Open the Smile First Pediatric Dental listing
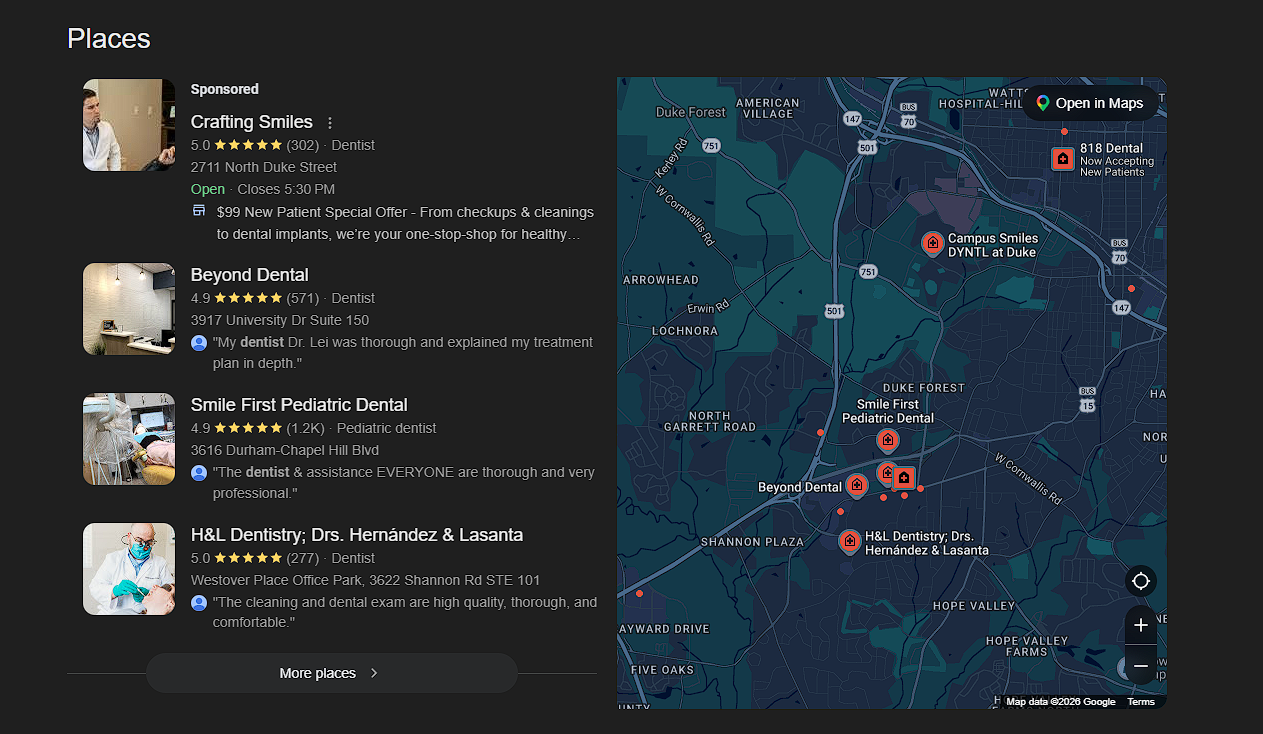This screenshot has width=1263, height=734. pyautogui.click(x=299, y=405)
